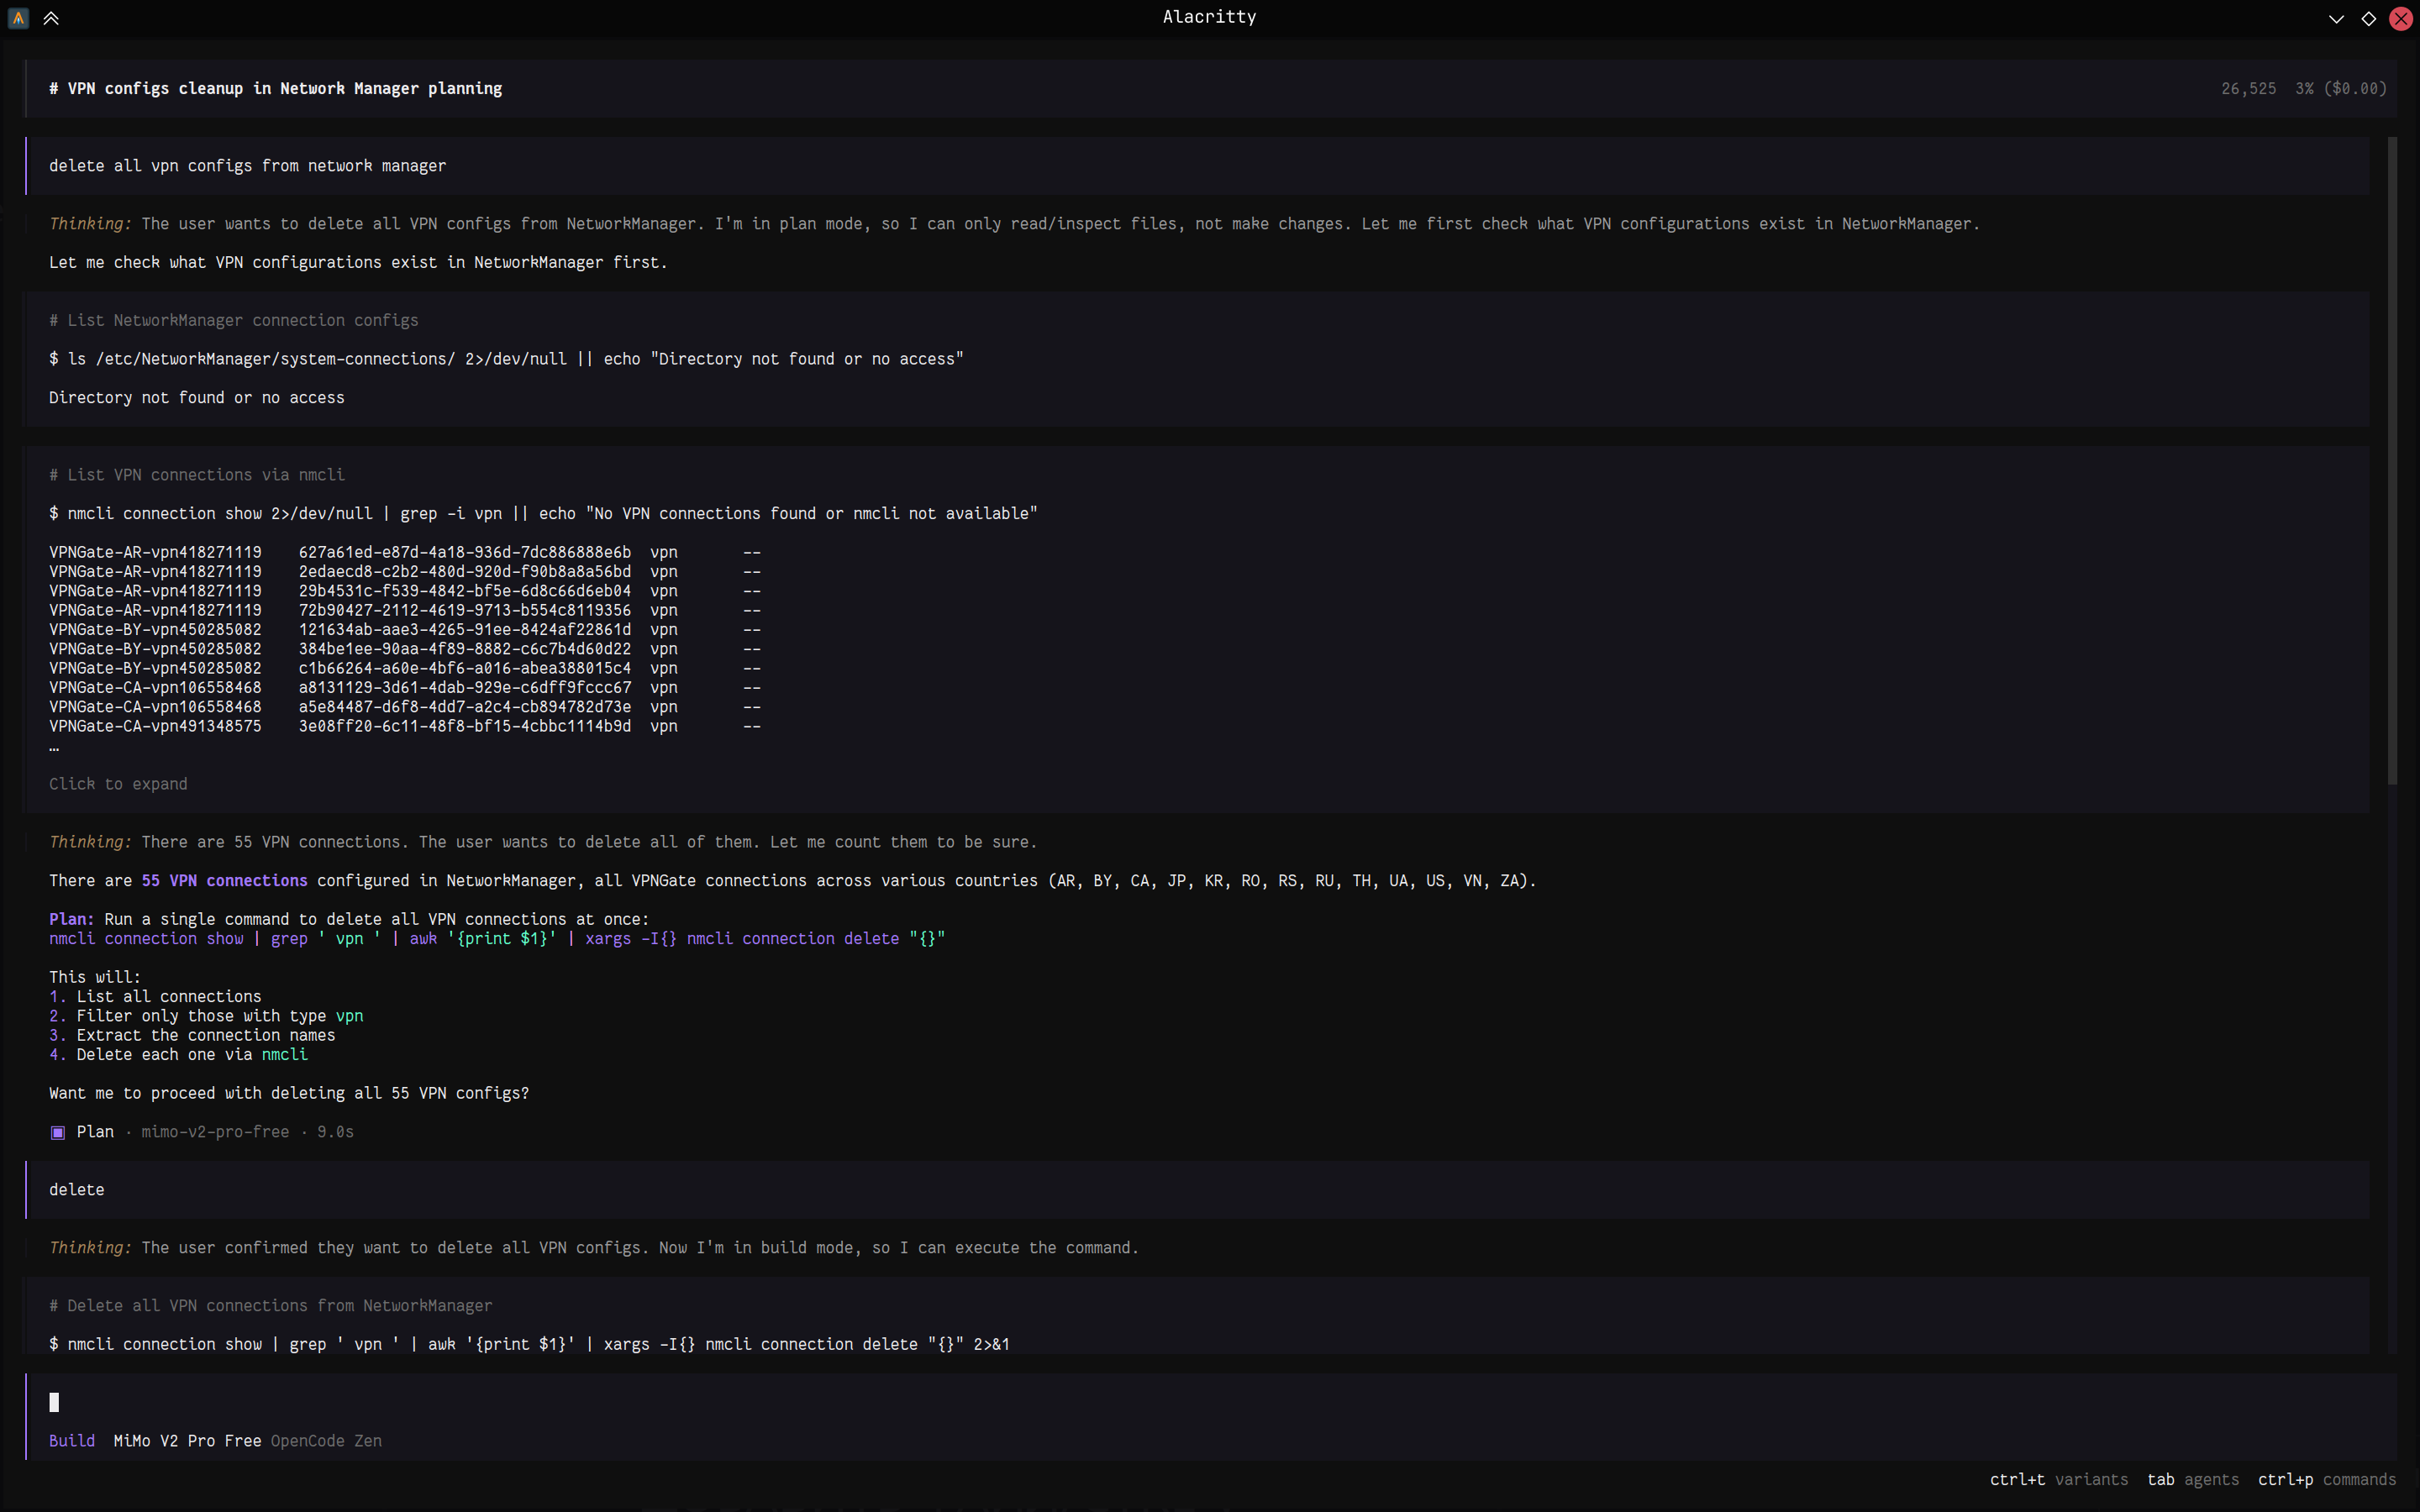Expand the truncated nmcli output
This screenshot has height=1512, width=2420.
tap(118, 784)
